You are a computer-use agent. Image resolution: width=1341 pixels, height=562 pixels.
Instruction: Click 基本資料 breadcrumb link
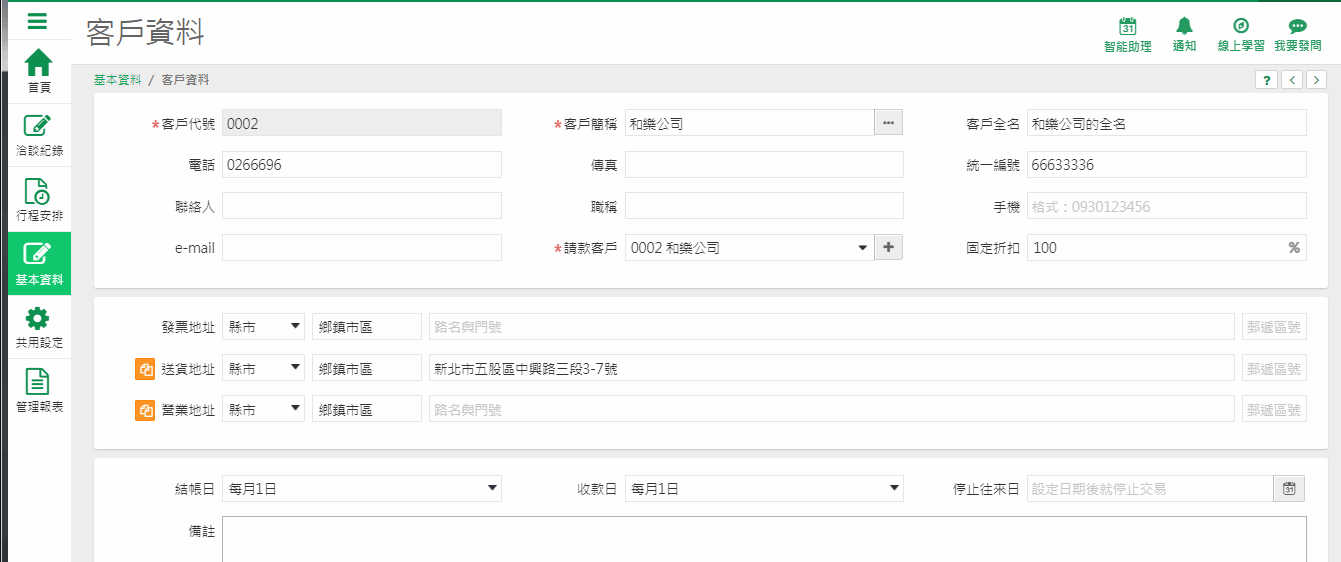[118, 80]
